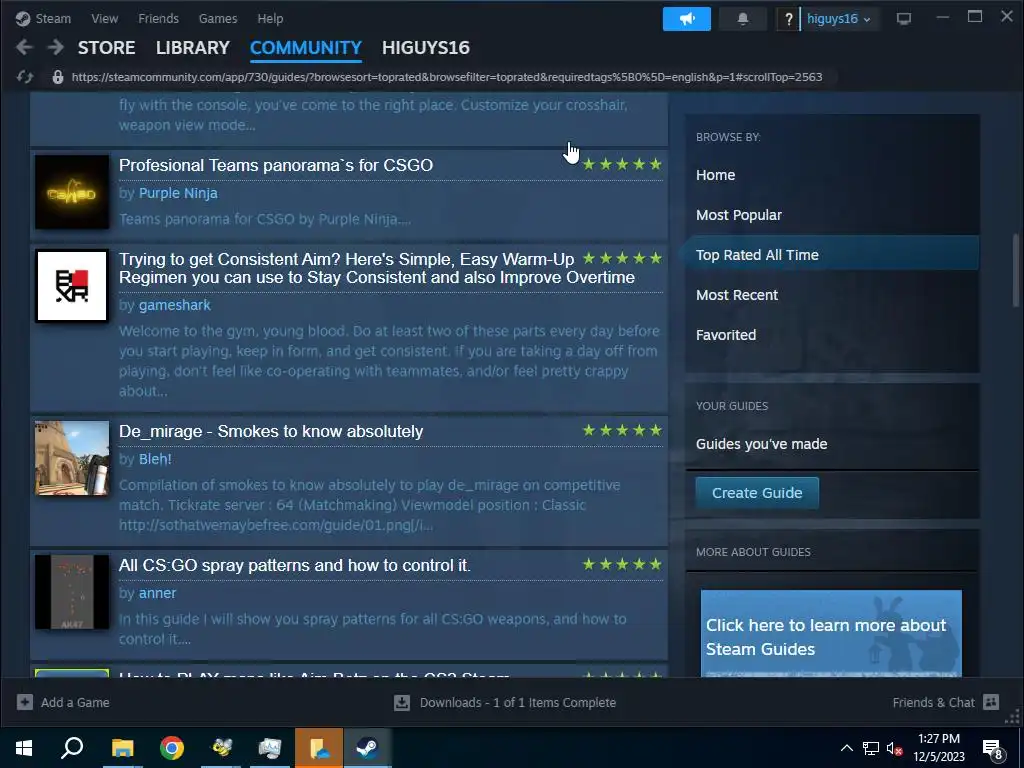The image size is (1024, 768).
Task: Open the Steam menu
Action: [x=53, y=18]
